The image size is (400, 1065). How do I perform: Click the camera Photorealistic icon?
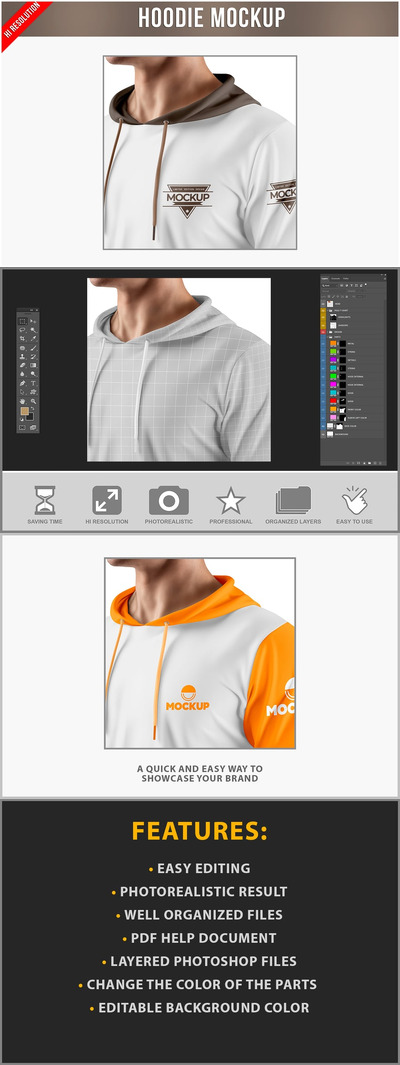[x=168, y=501]
